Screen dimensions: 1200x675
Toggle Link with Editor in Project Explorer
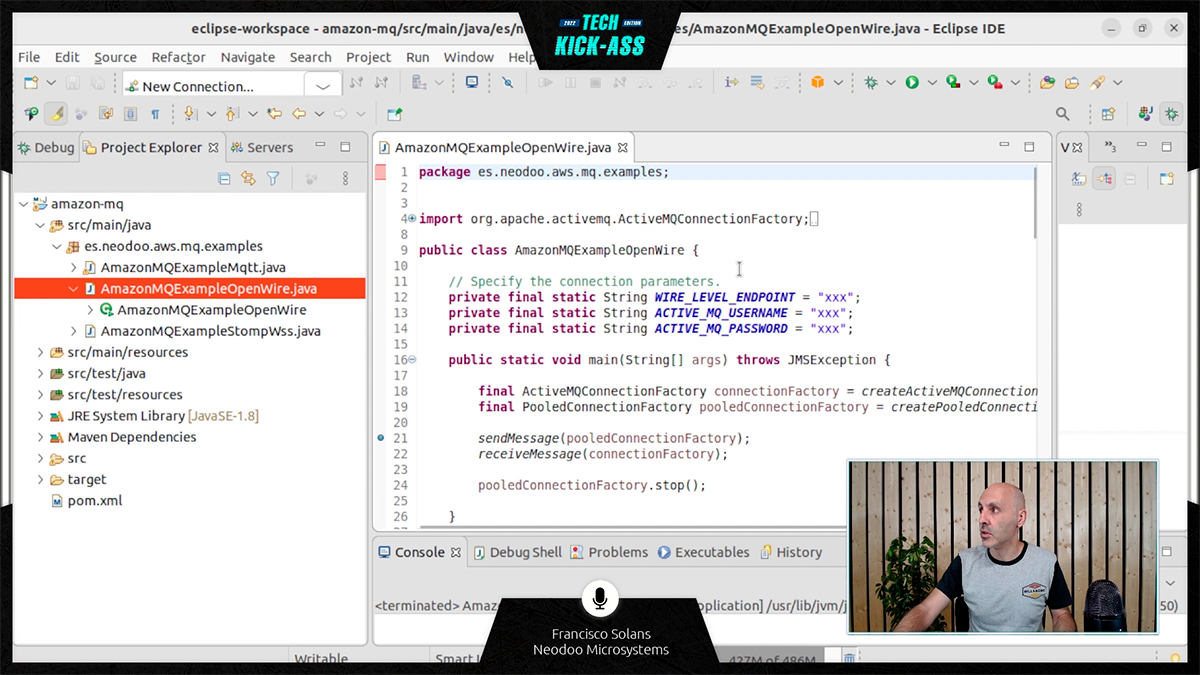(248, 179)
